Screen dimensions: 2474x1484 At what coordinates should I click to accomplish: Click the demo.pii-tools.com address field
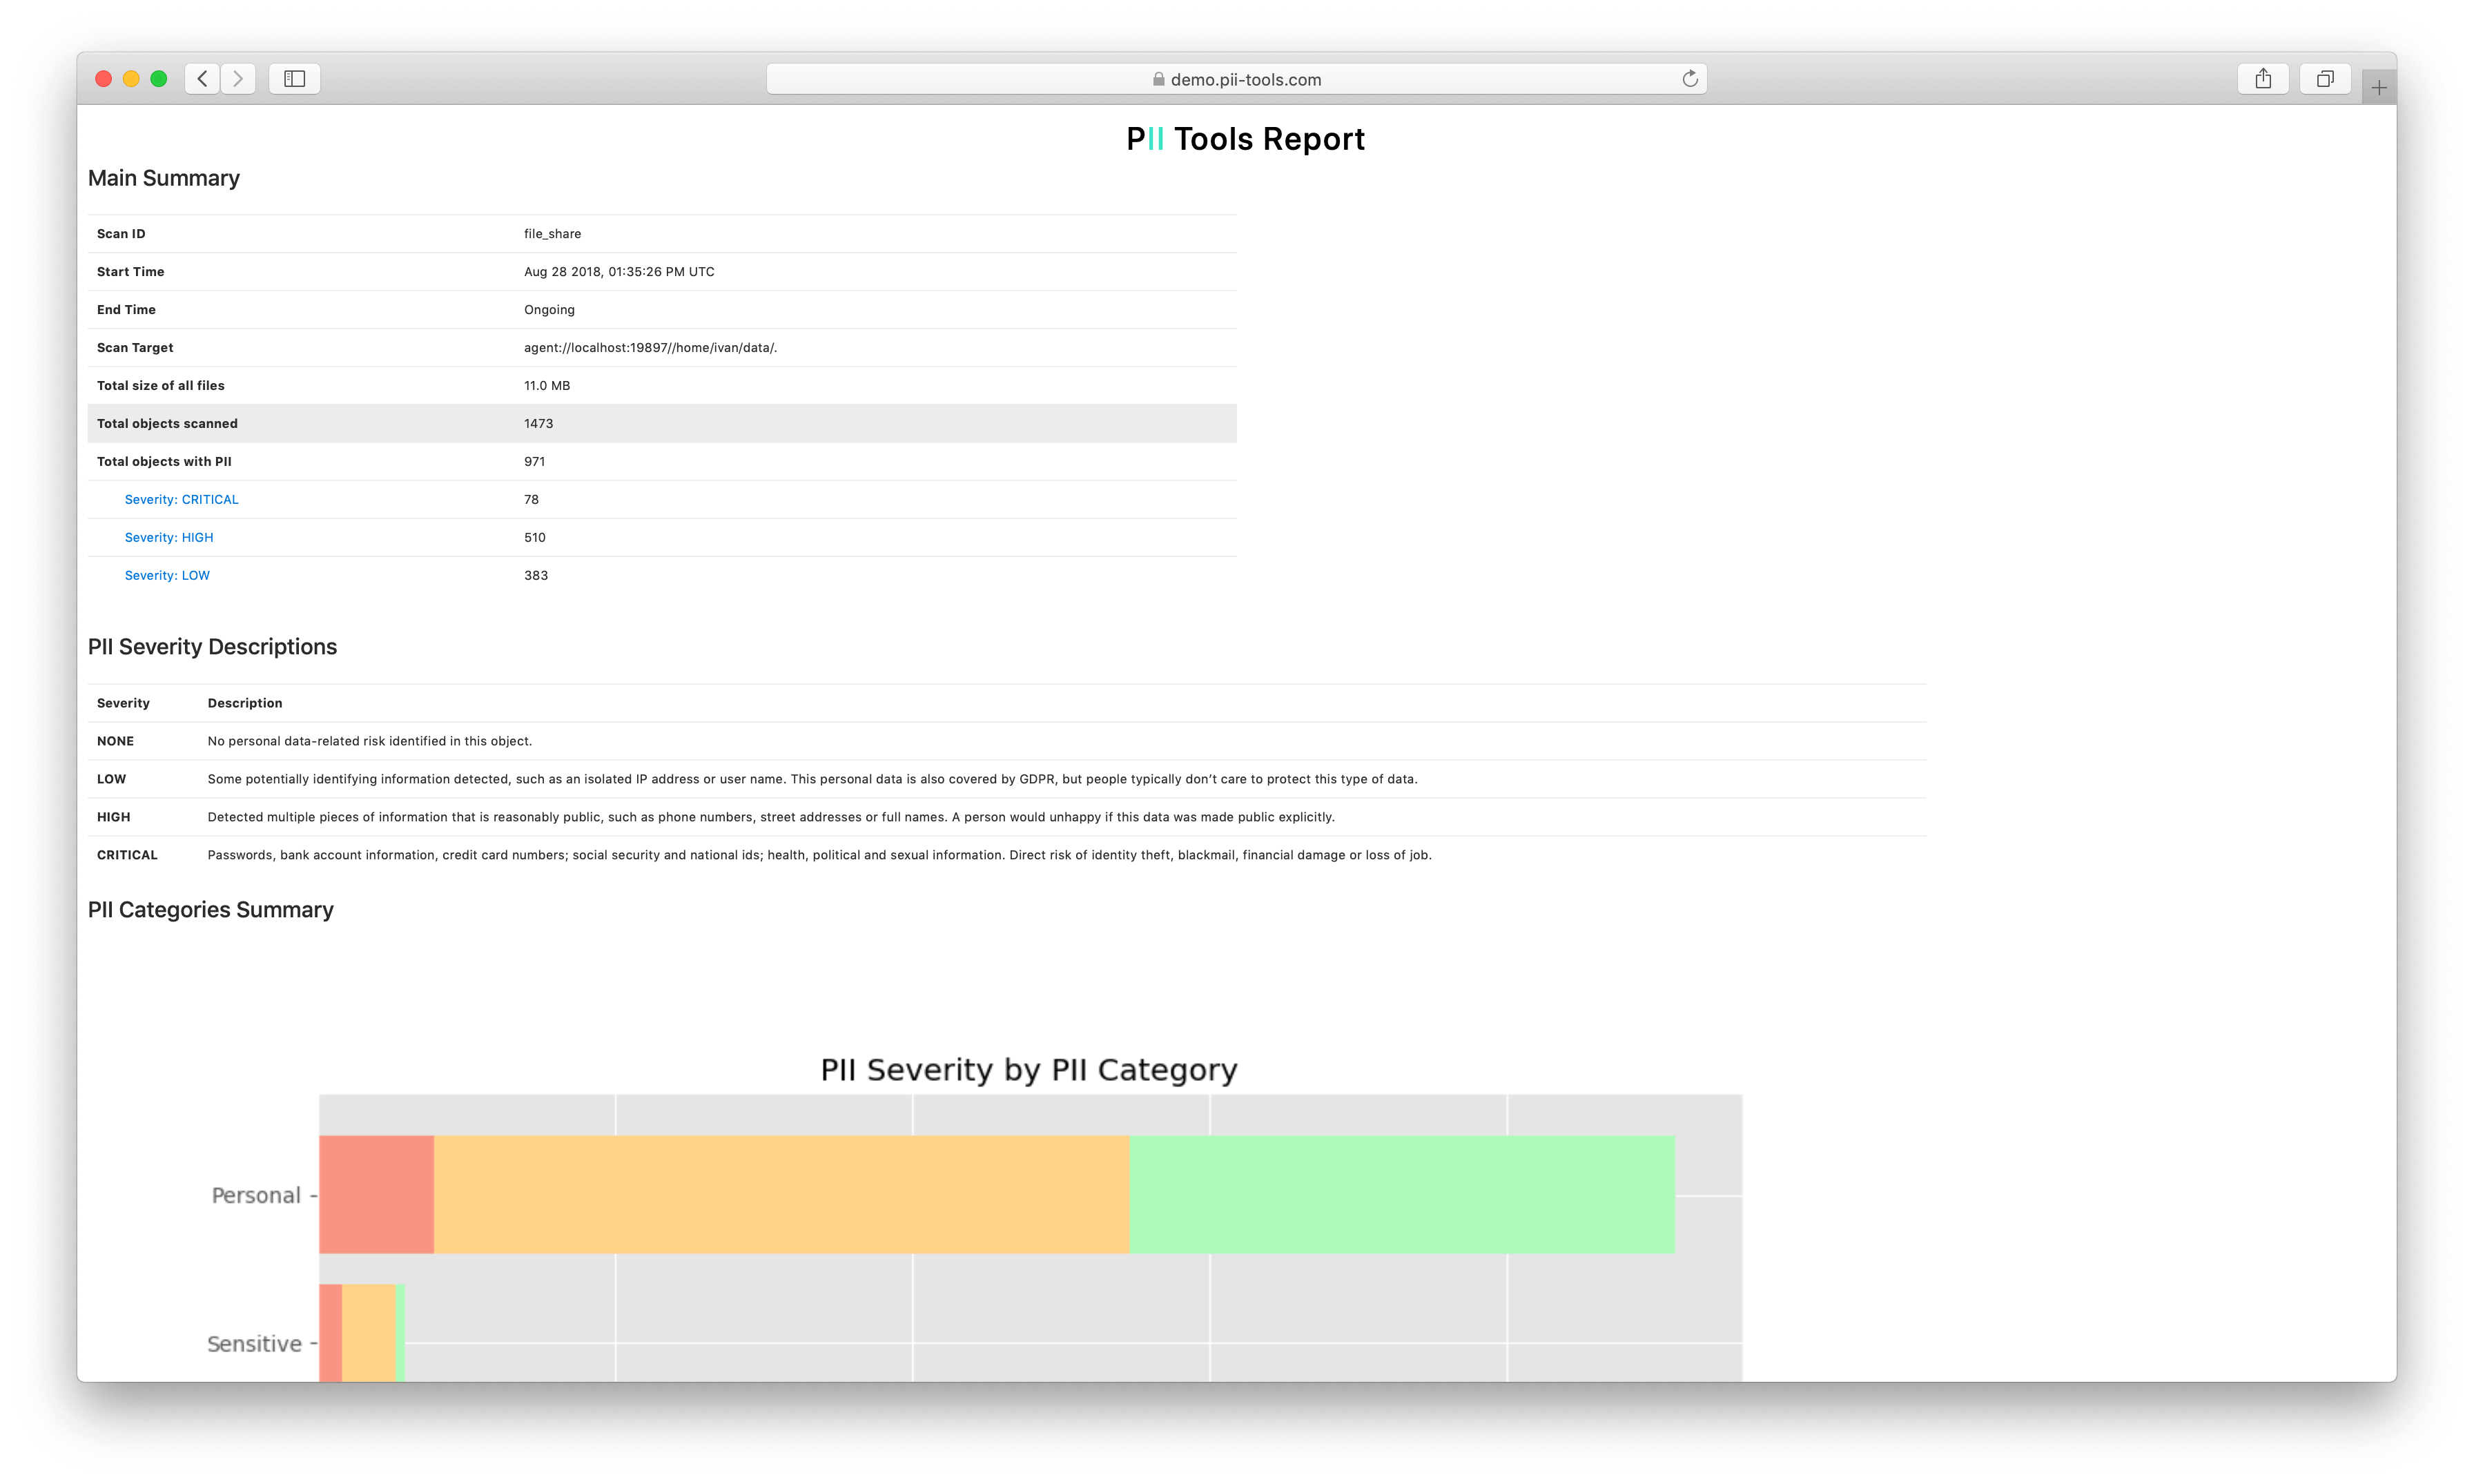click(x=1236, y=79)
